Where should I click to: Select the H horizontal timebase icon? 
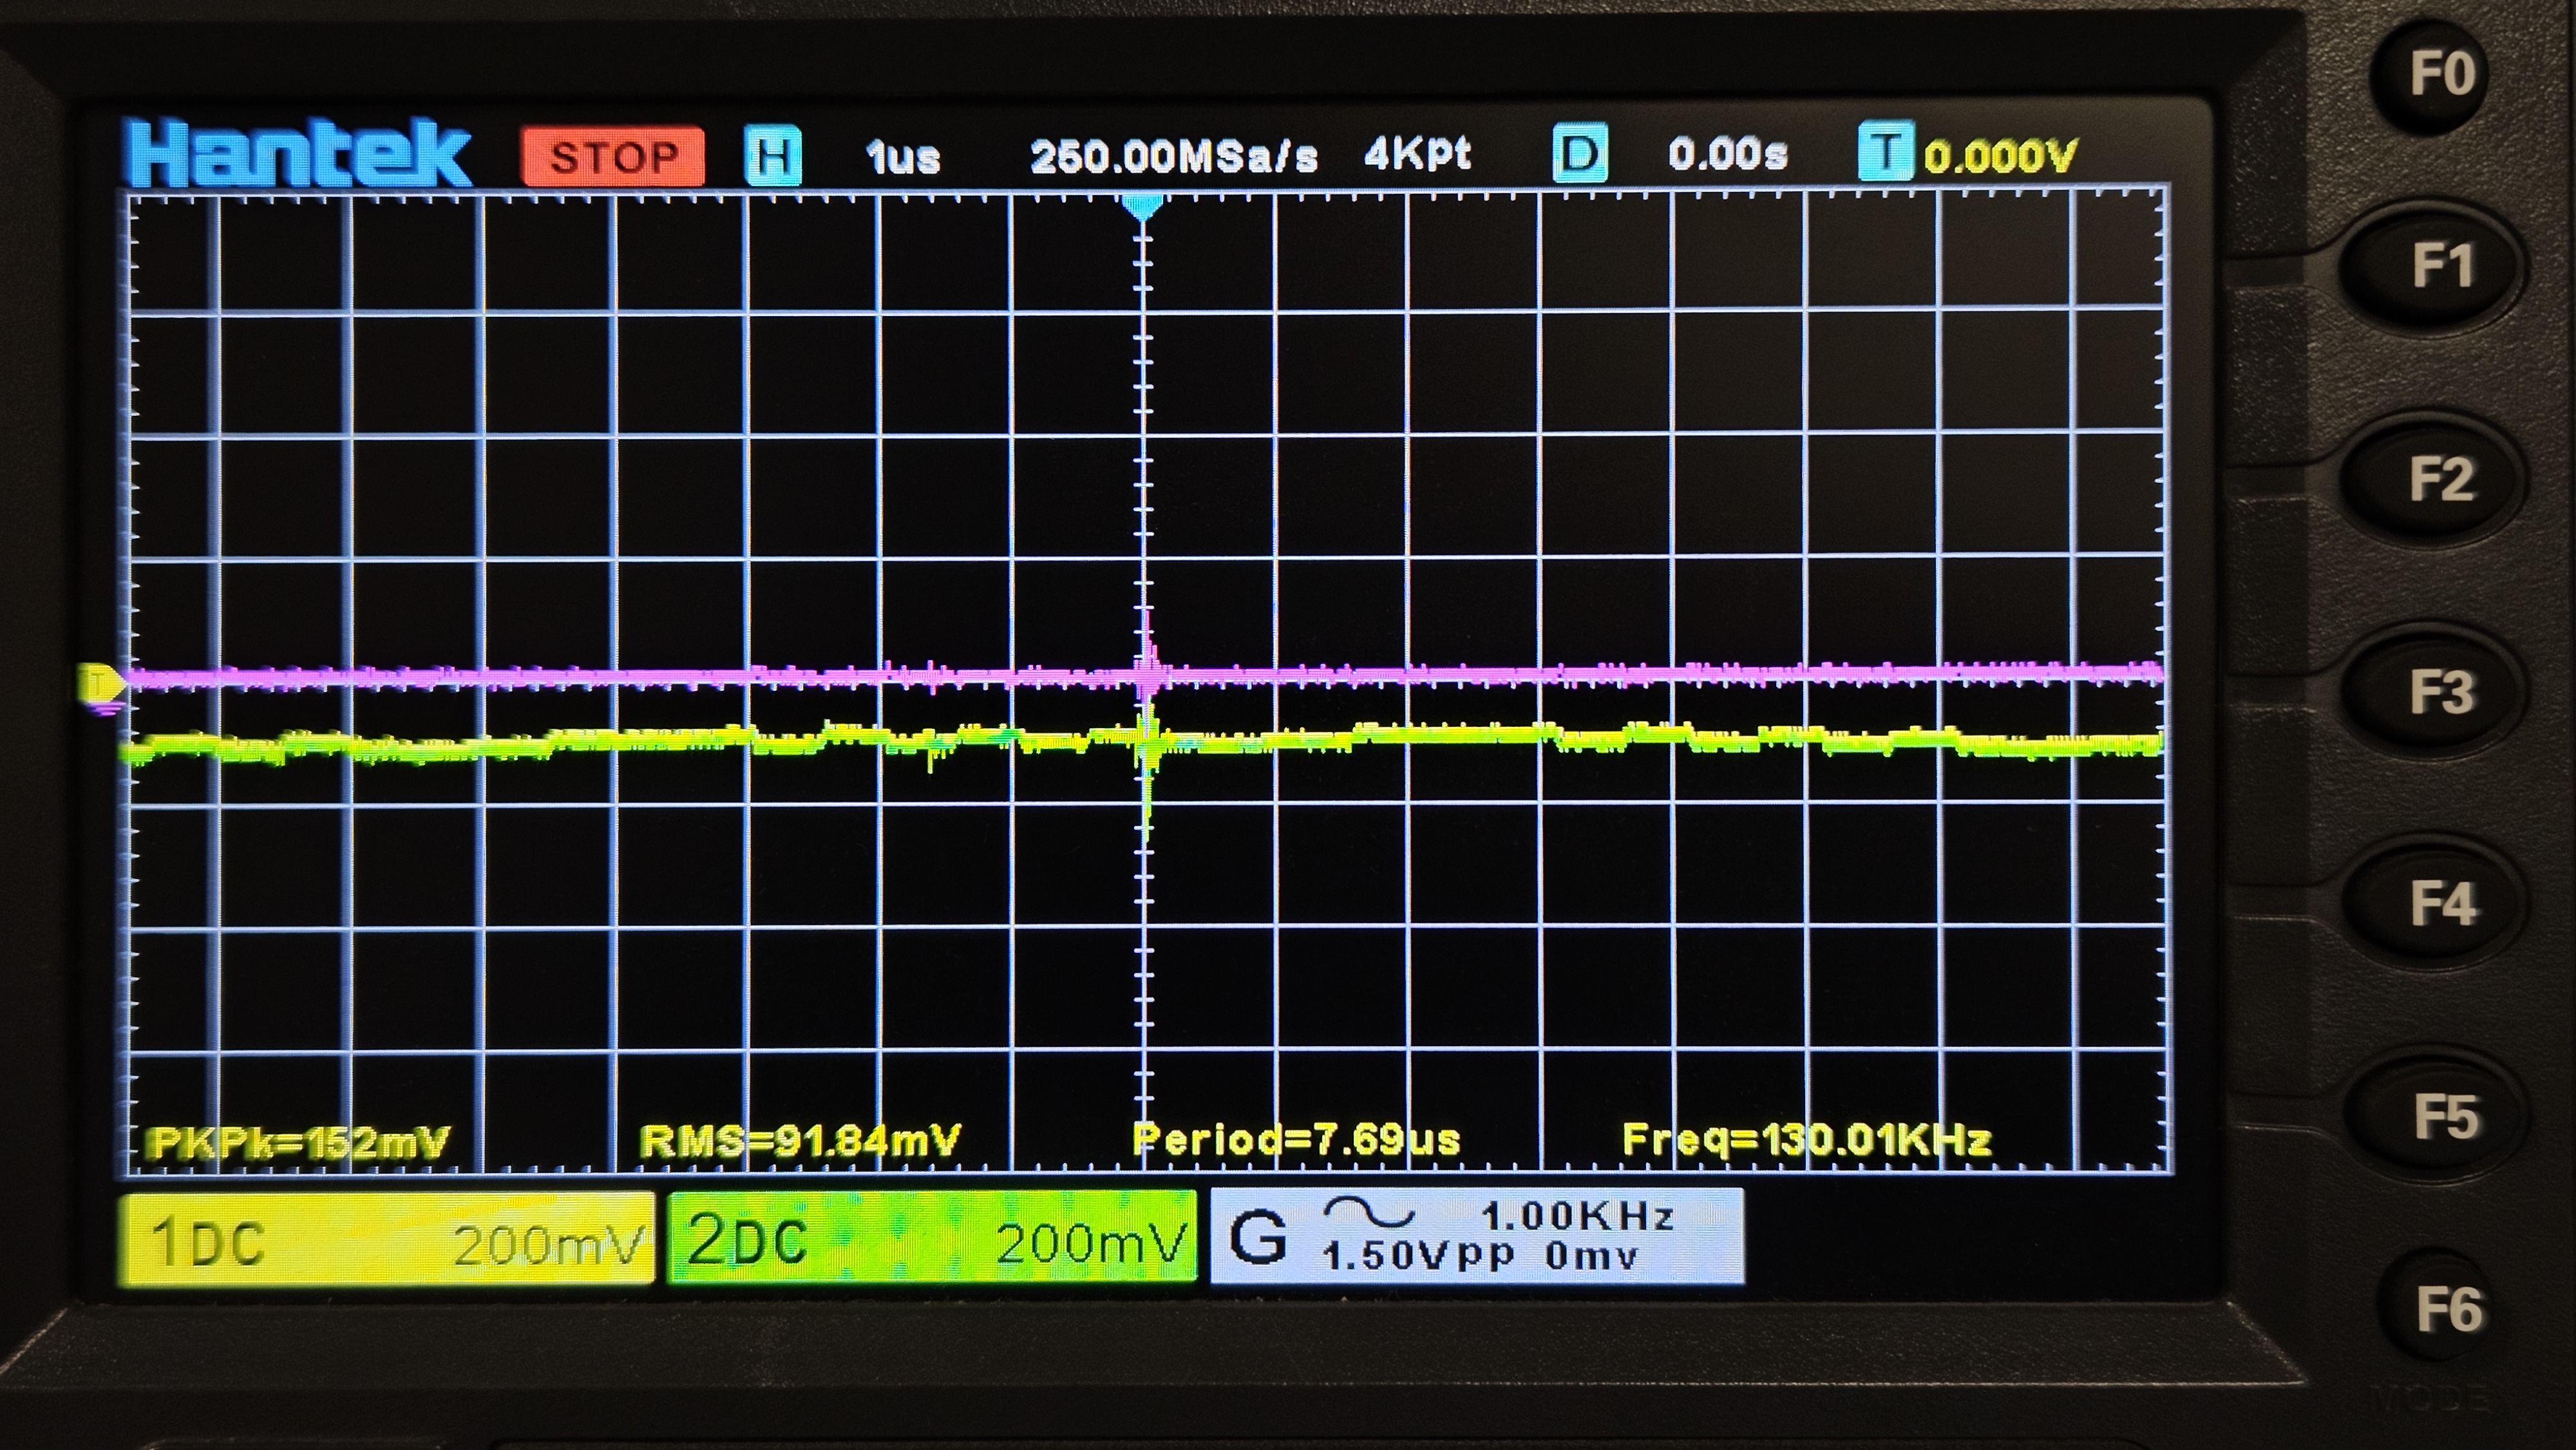pyautogui.click(x=773, y=157)
